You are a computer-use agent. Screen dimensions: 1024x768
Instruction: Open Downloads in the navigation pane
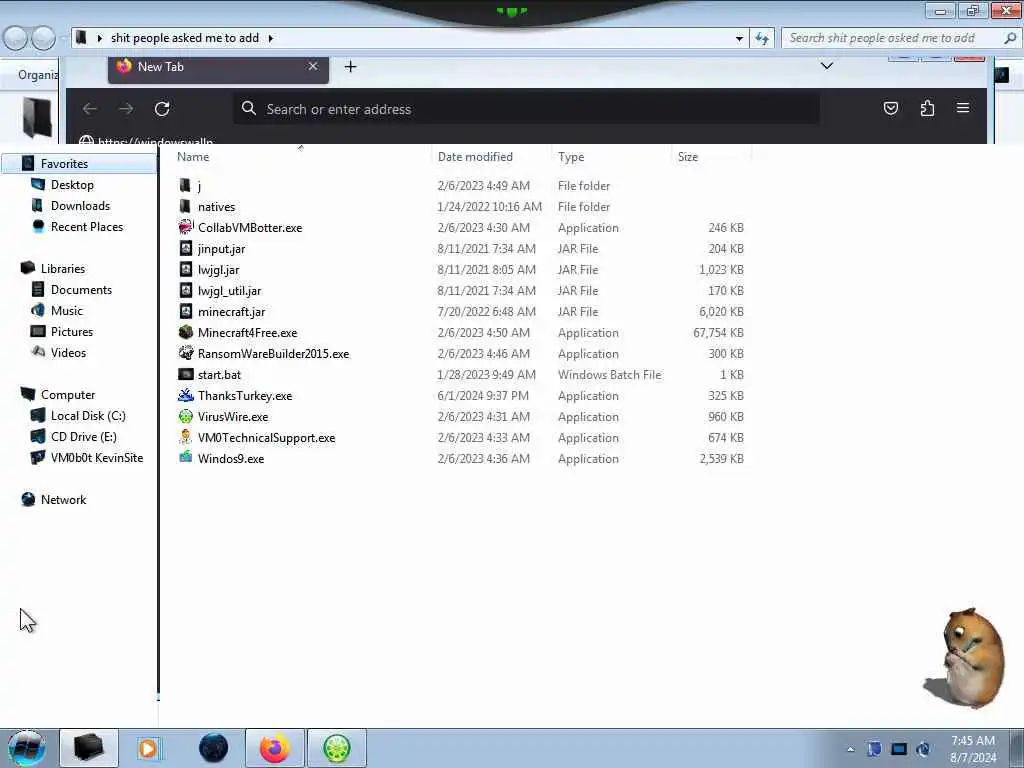pyautogui.click(x=80, y=205)
